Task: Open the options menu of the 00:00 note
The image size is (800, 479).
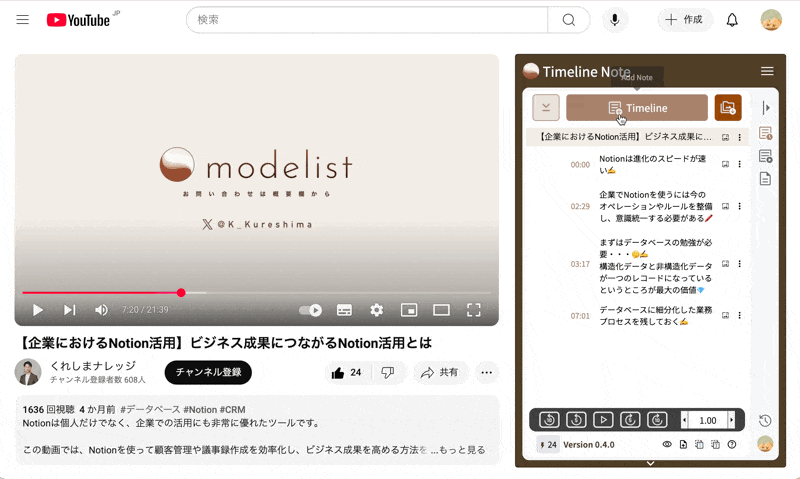Action: tap(739, 164)
